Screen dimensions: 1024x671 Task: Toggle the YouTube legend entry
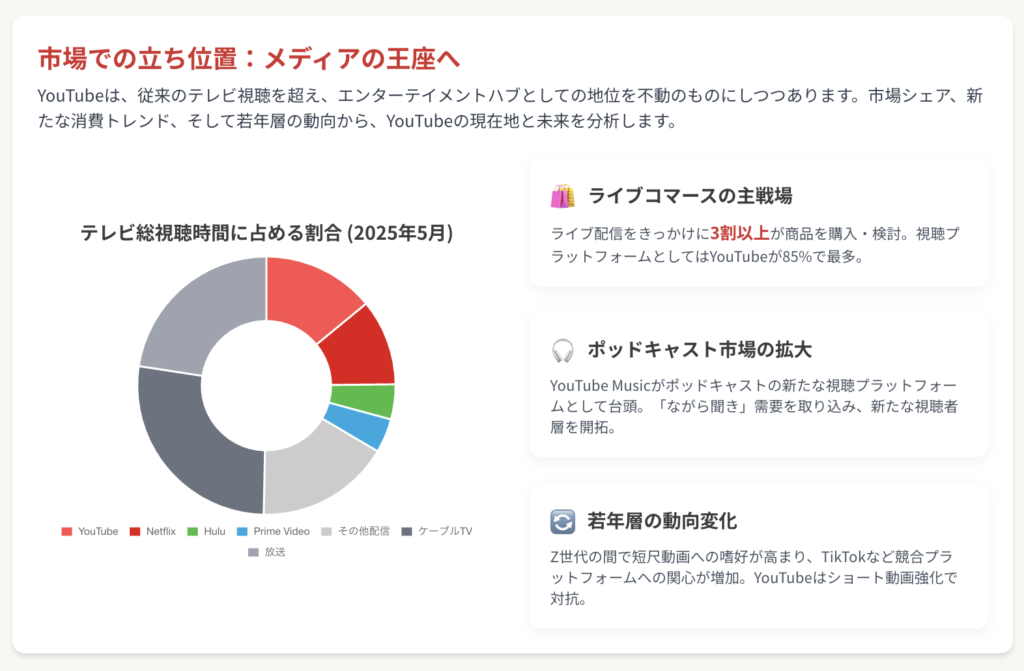(x=90, y=531)
